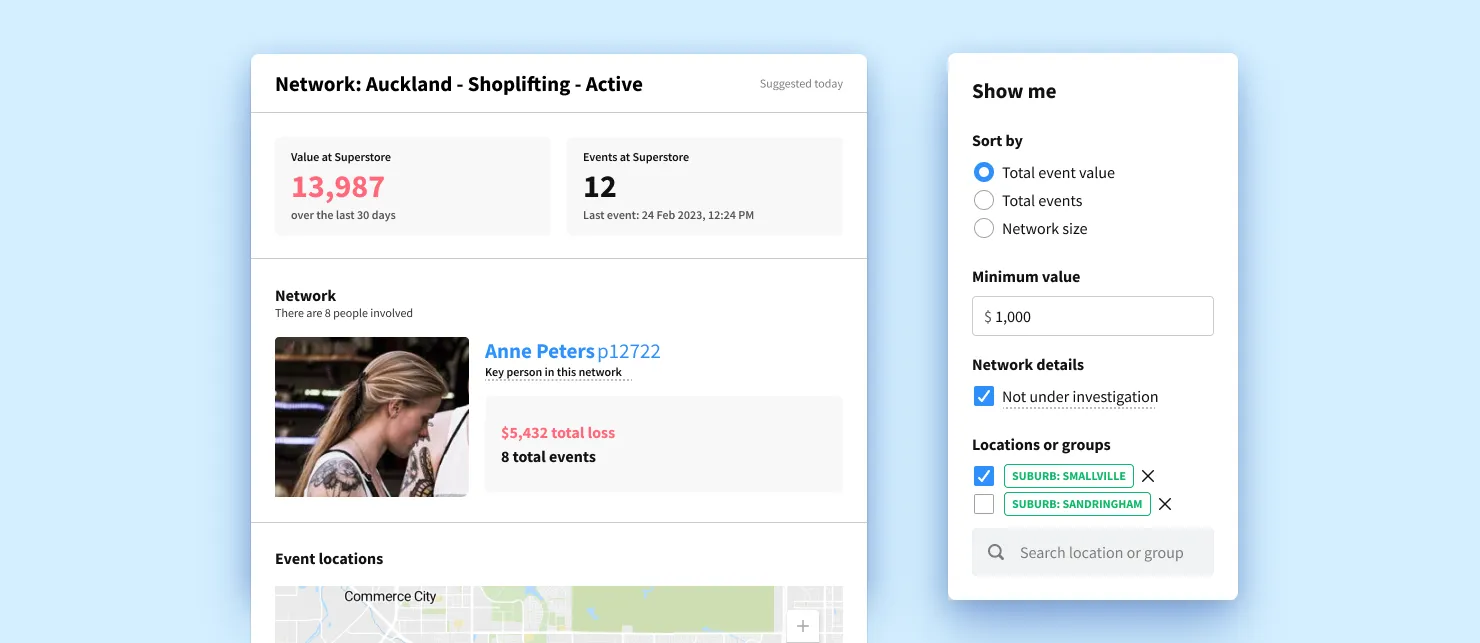Click the Search location or group field
This screenshot has width=1480, height=643.
[x=1093, y=552]
